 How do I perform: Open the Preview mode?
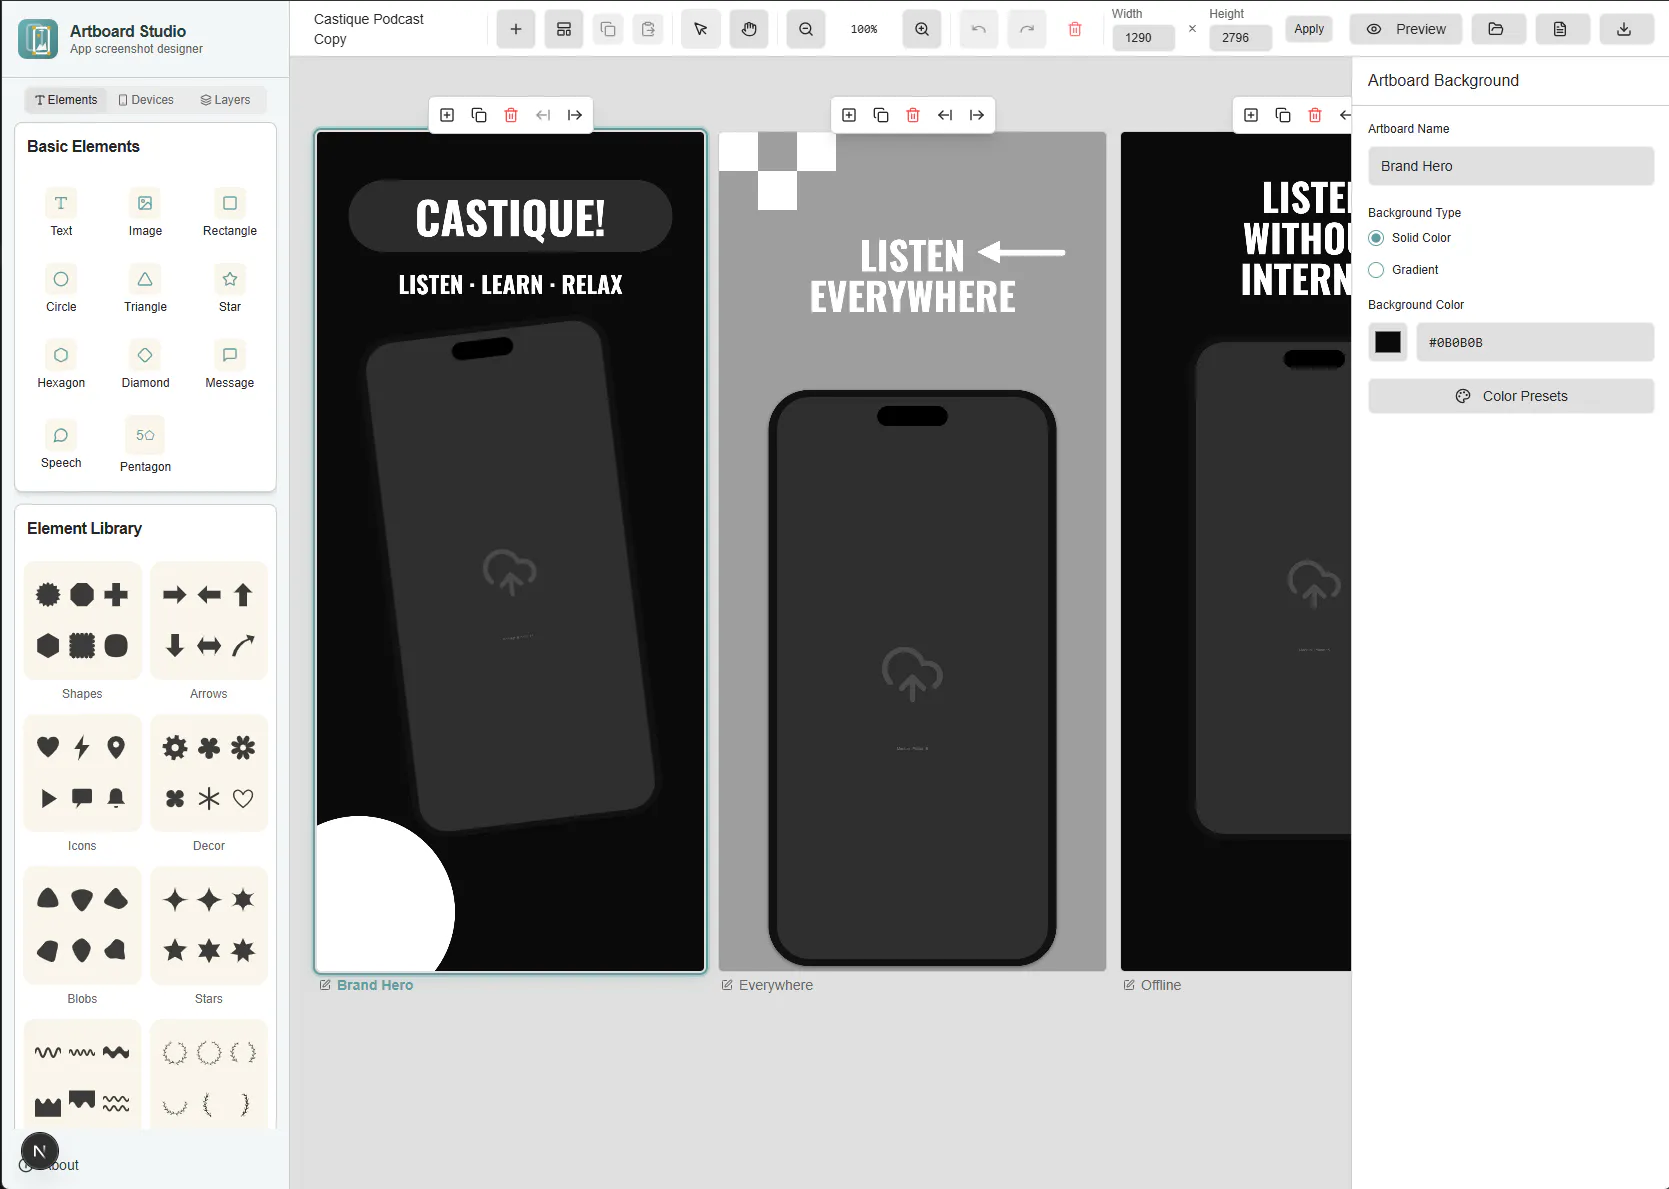tap(1406, 29)
